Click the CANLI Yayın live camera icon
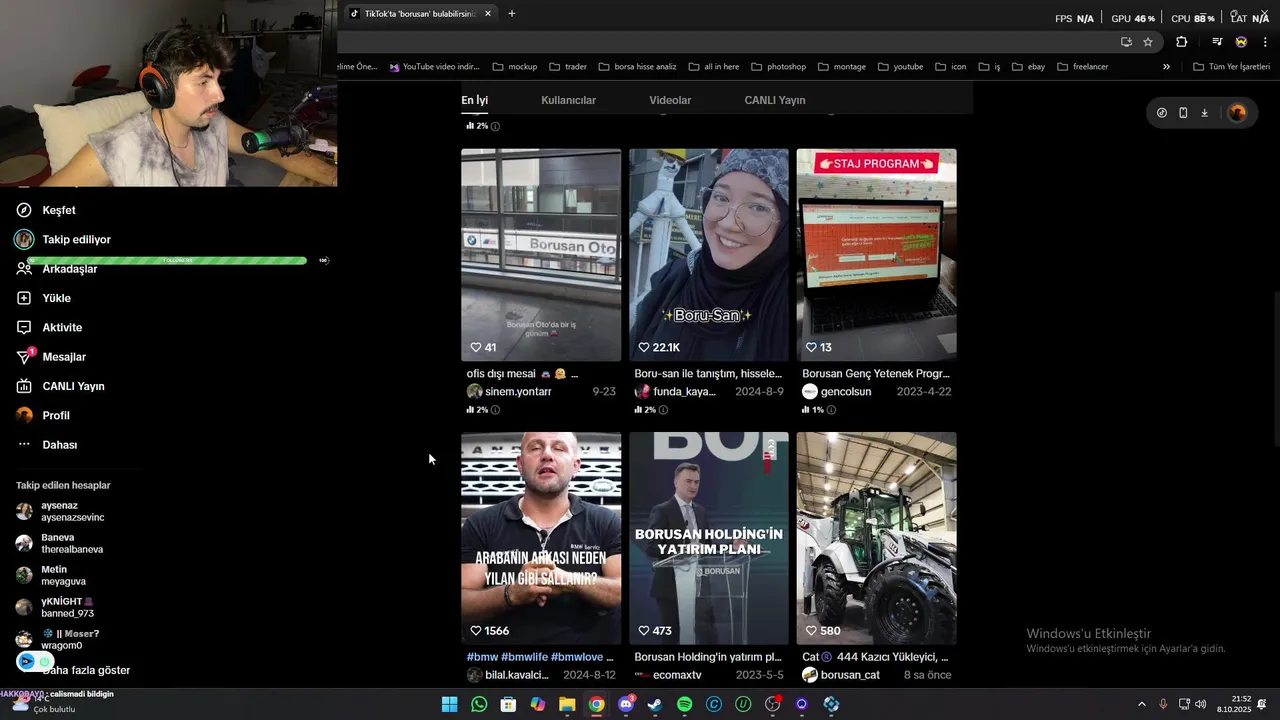 24,386
